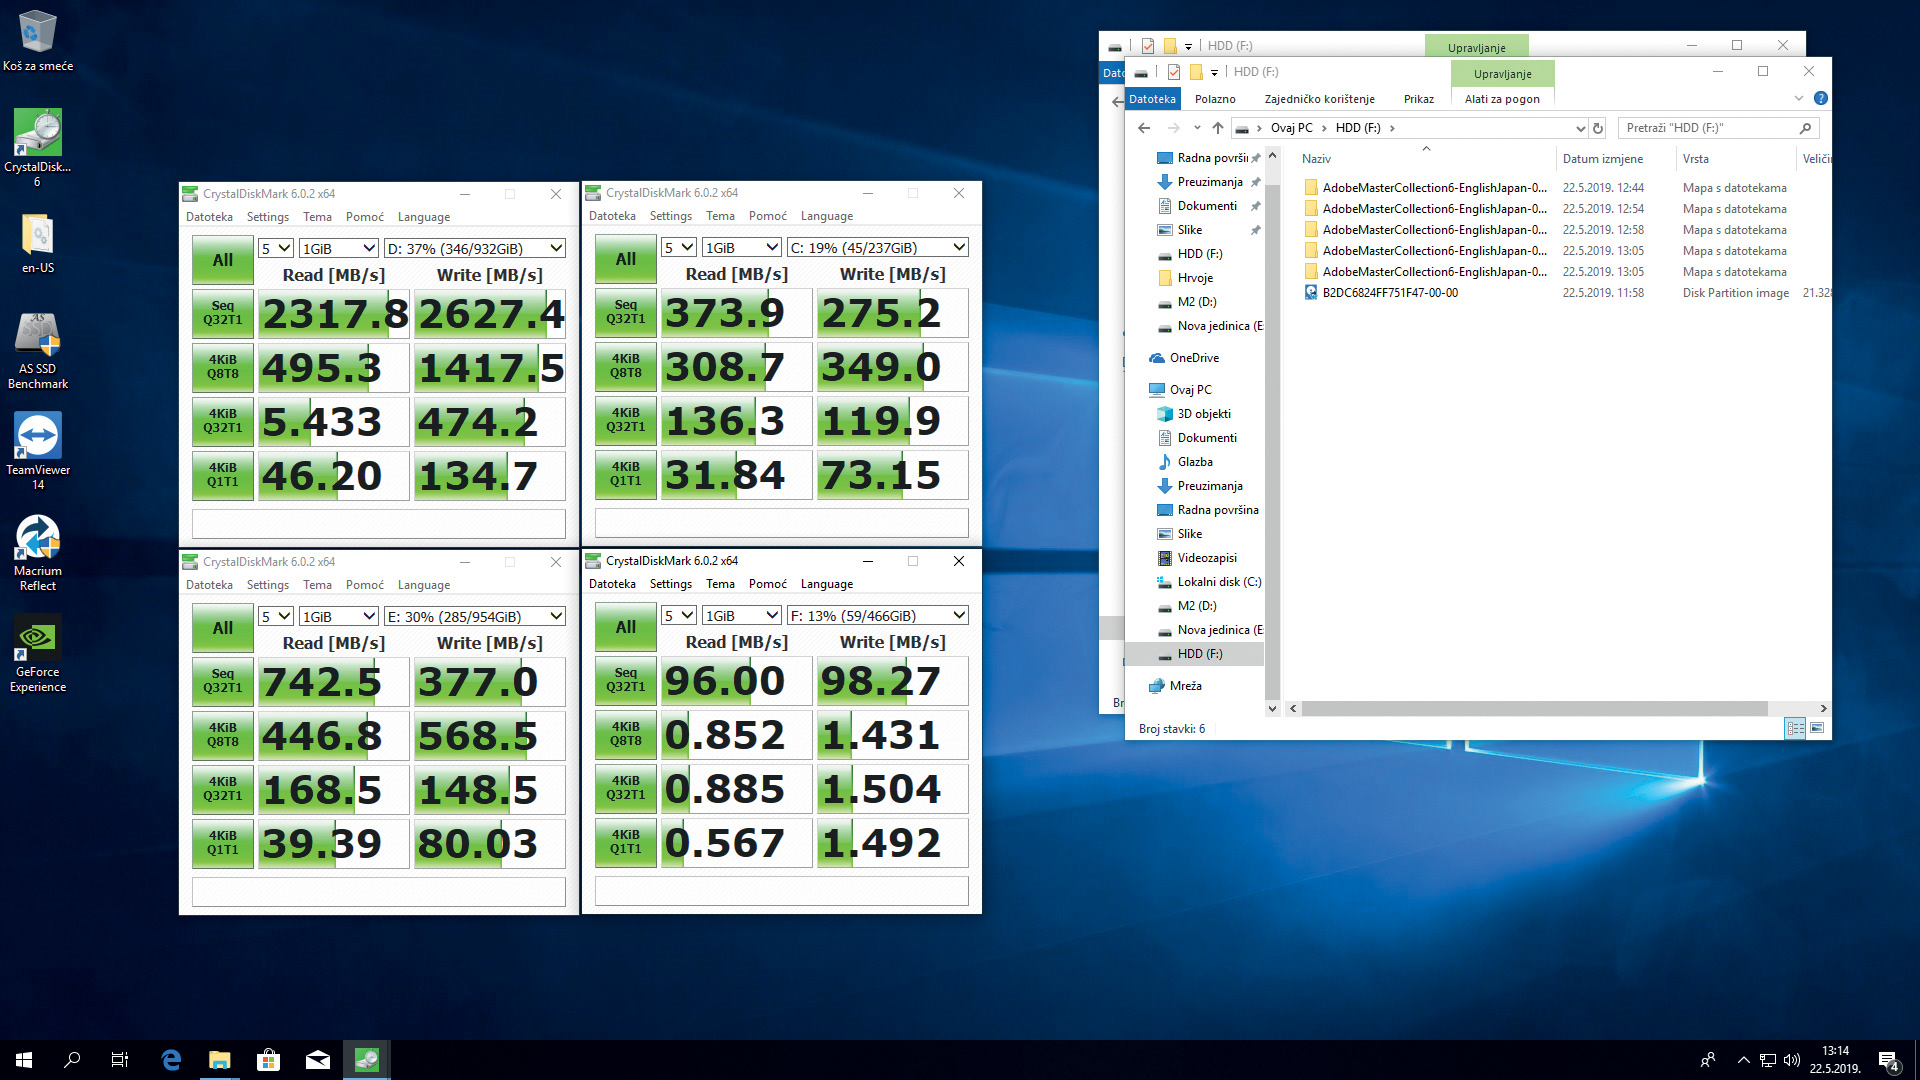This screenshot has width=1920, height=1080.
Task: Open Microsoft Edge from the taskbar
Action: coord(171,1060)
